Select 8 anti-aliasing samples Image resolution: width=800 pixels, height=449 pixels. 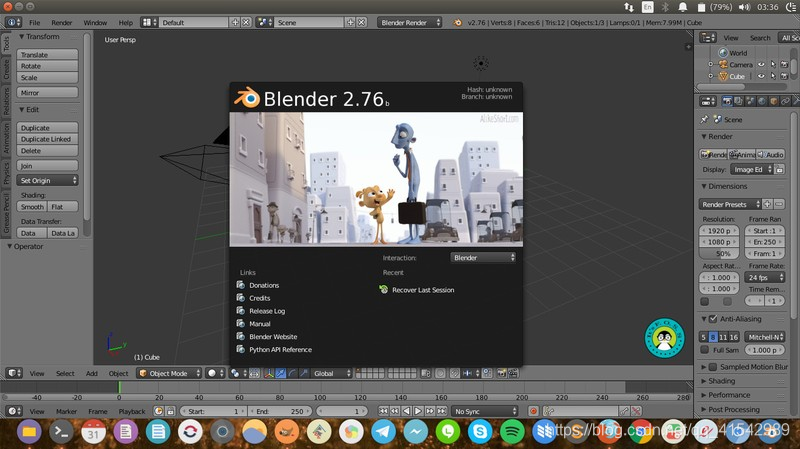pos(713,337)
